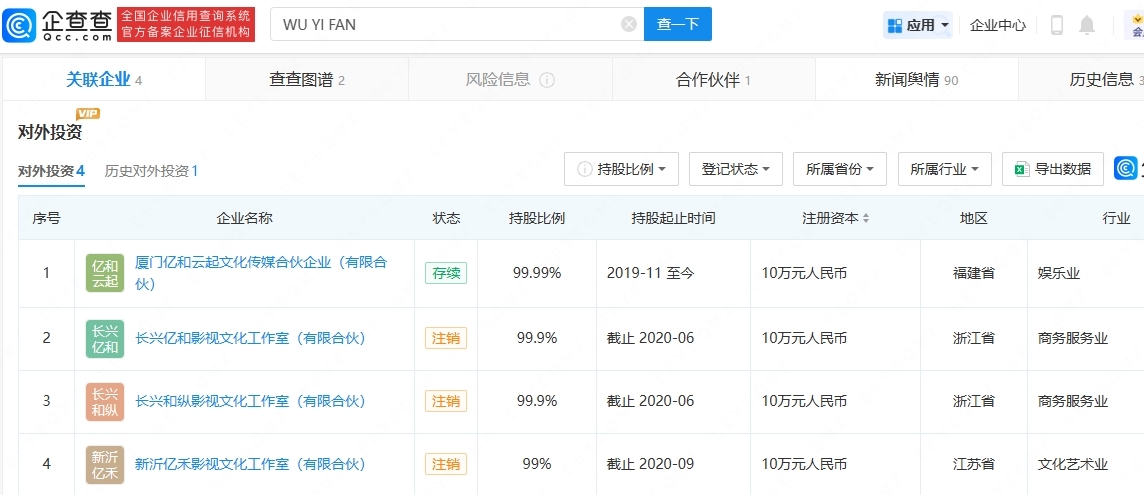
Task: Open 长兴和纵影视文化工作室 link
Action: (x=250, y=401)
